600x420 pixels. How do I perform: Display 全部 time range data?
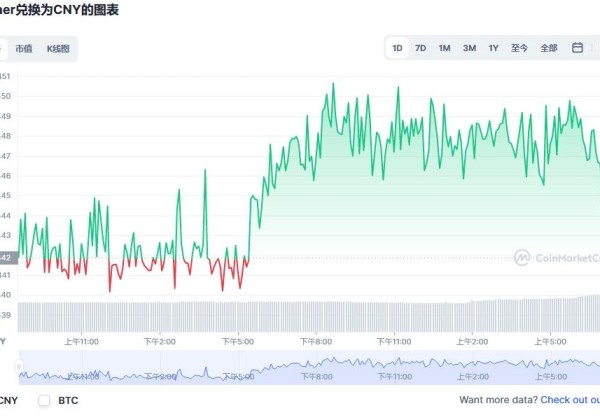(x=549, y=48)
